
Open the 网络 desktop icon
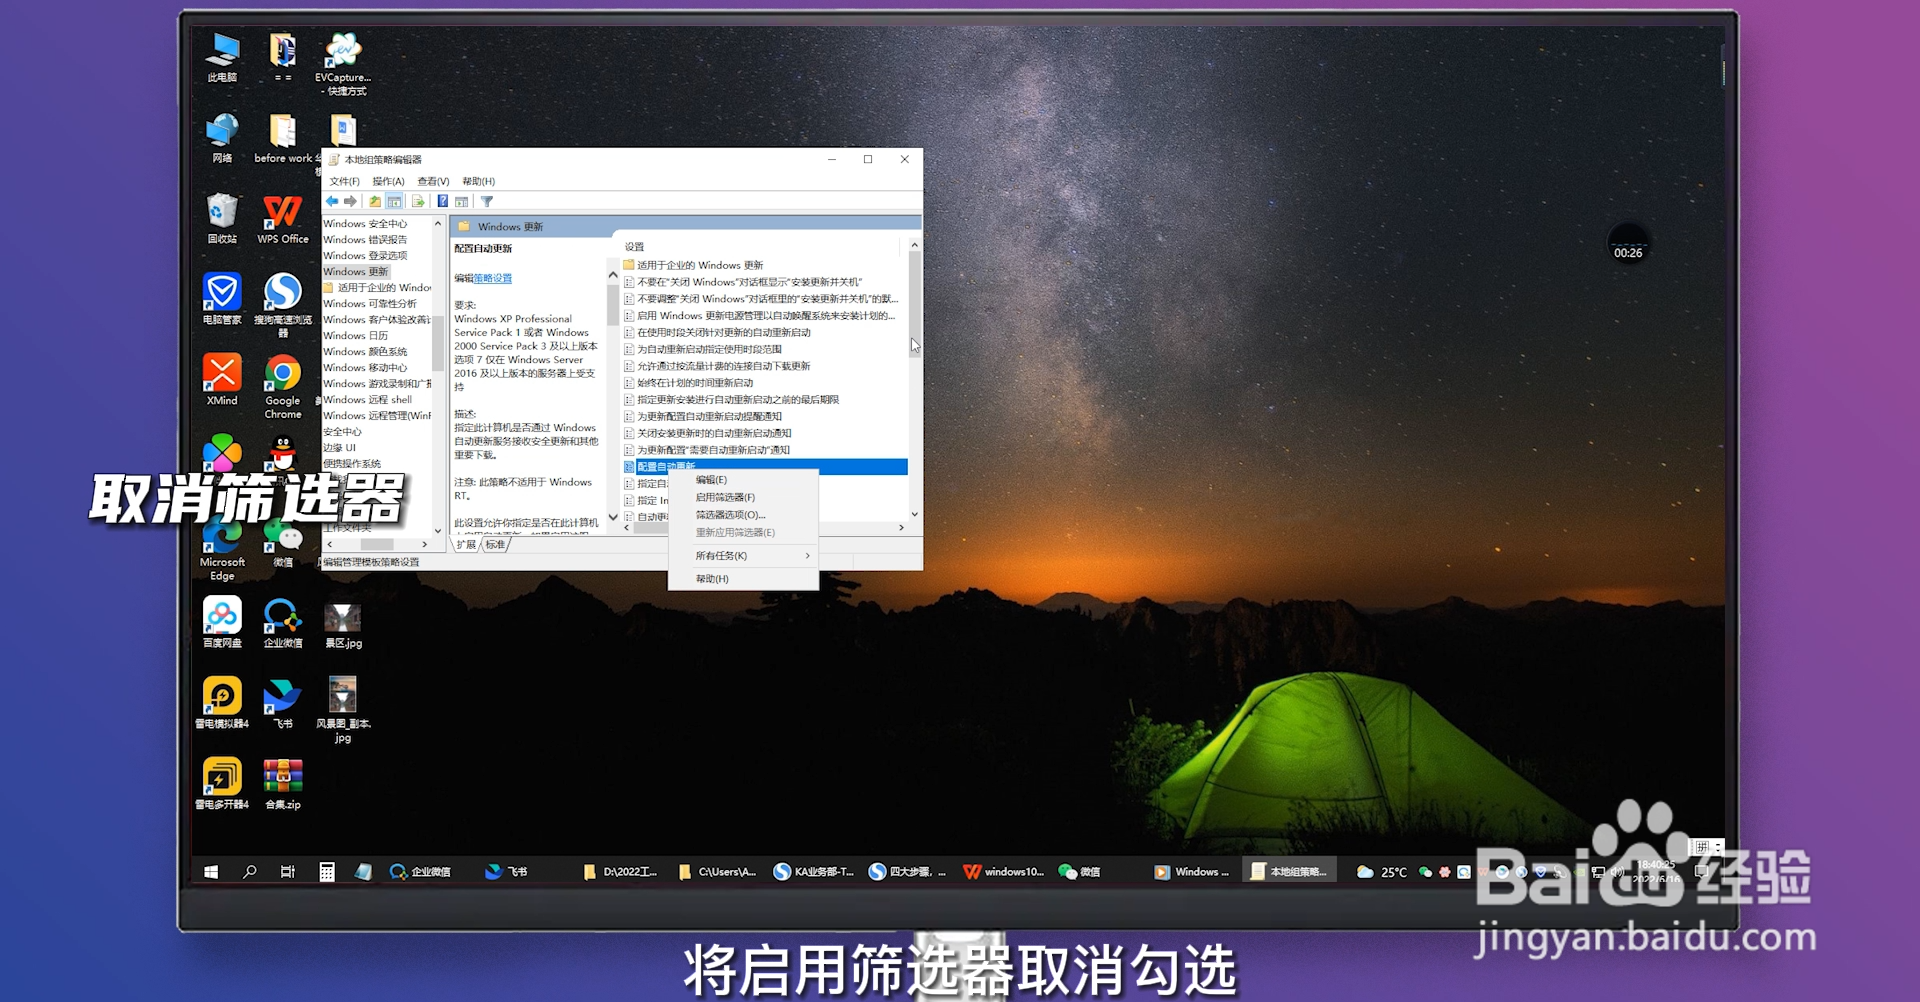click(222, 138)
